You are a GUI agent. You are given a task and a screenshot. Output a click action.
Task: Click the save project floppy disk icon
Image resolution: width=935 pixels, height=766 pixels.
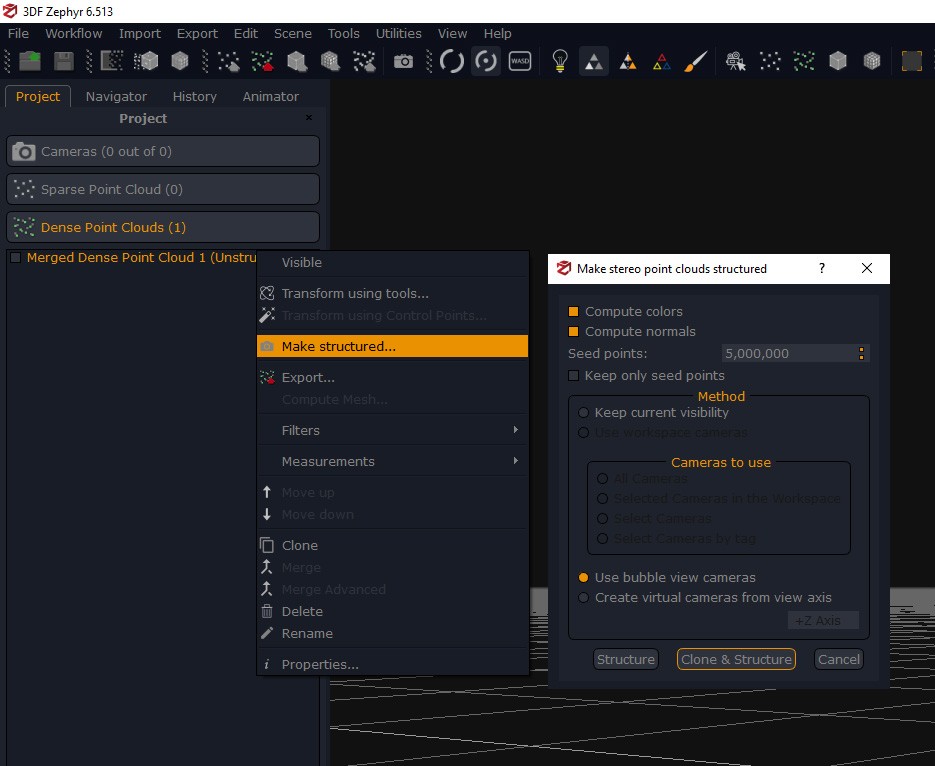(64, 61)
